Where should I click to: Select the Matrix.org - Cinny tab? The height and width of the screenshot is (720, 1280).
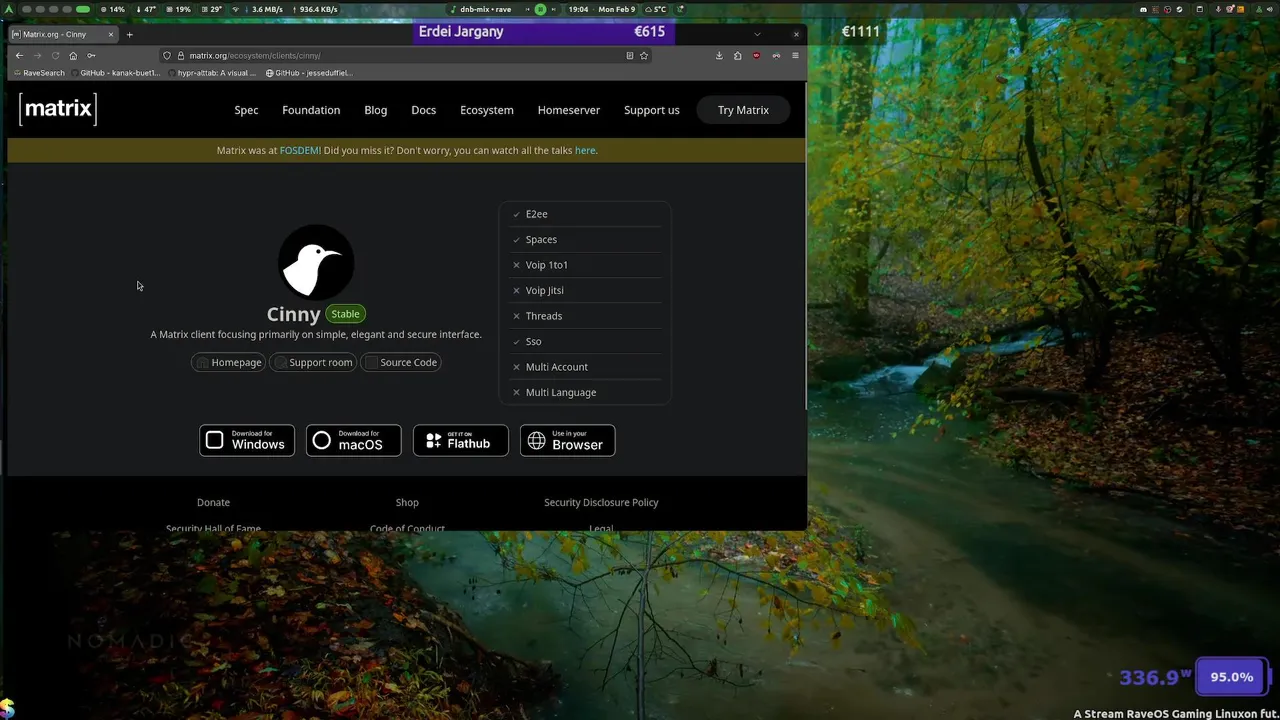(64, 34)
